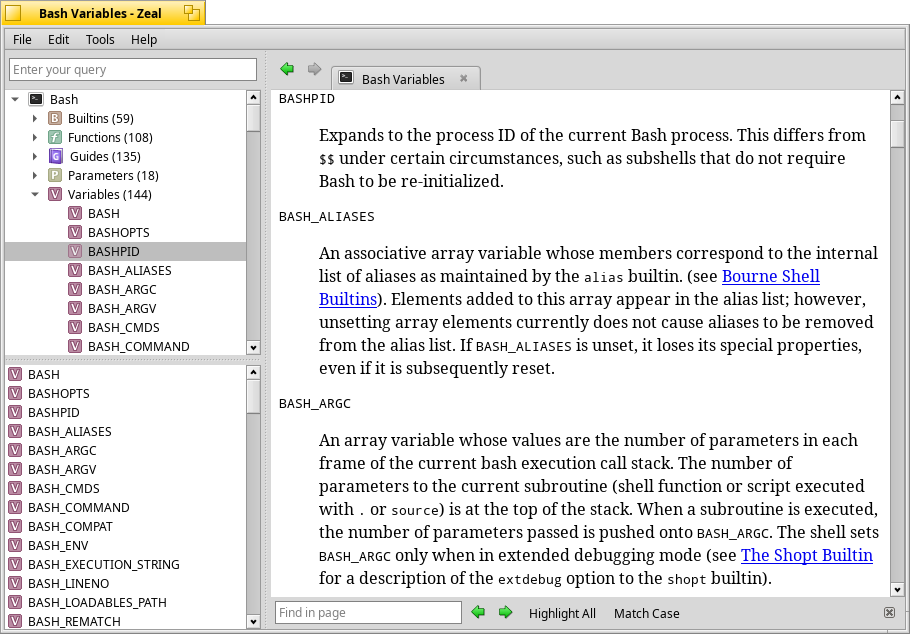Click the search query input field
910x634 pixels.
tap(133, 70)
